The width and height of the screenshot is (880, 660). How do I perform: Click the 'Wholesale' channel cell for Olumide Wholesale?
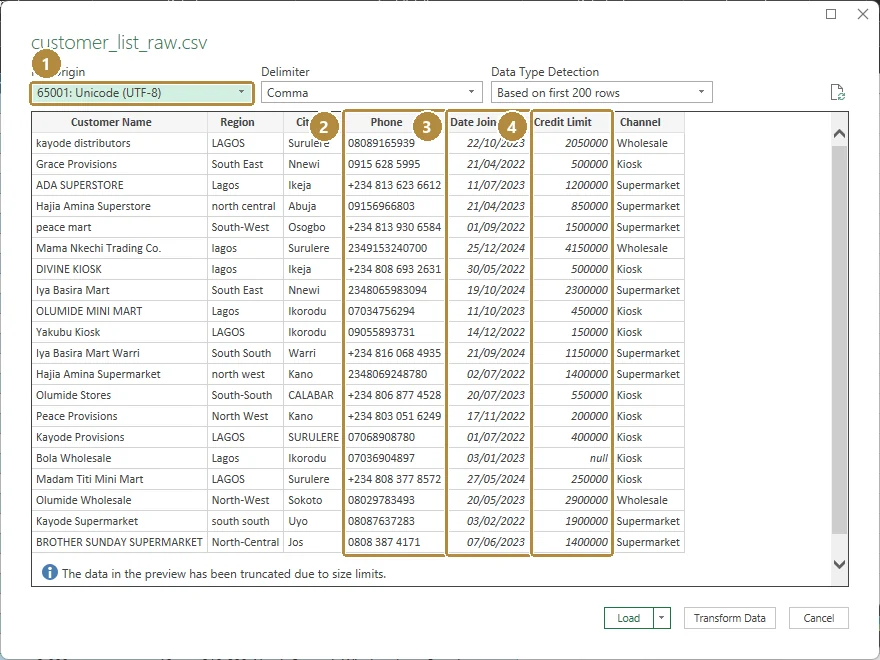pyautogui.click(x=649, y=500)
